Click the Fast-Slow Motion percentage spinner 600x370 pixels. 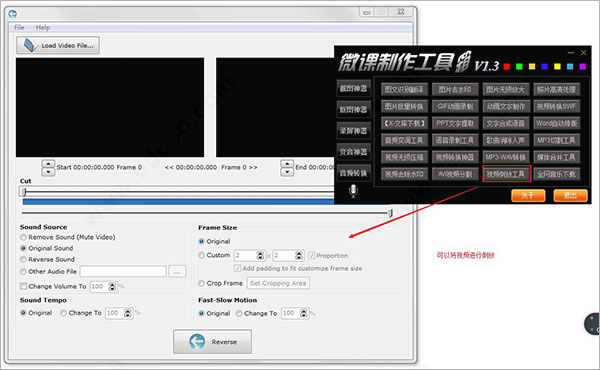tap(304, 313)
